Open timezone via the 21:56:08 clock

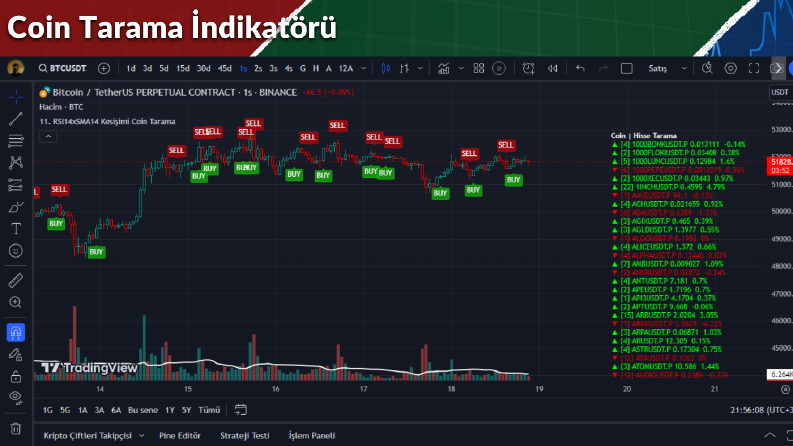[761, 410]
